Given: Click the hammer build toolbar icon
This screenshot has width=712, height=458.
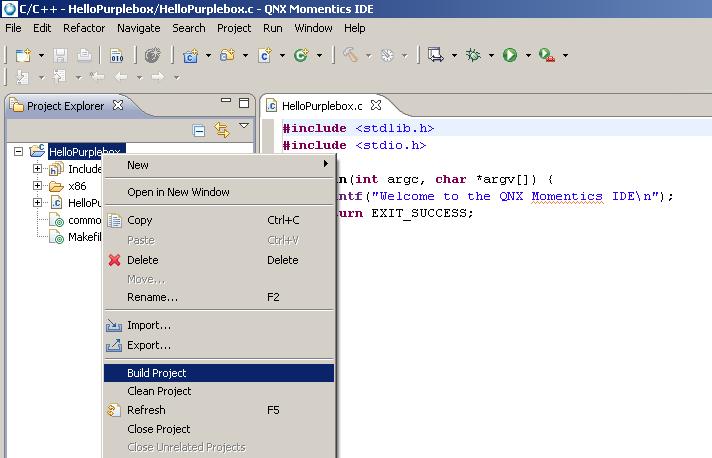Looking at the screenshot, I should (x=350, y=55).
